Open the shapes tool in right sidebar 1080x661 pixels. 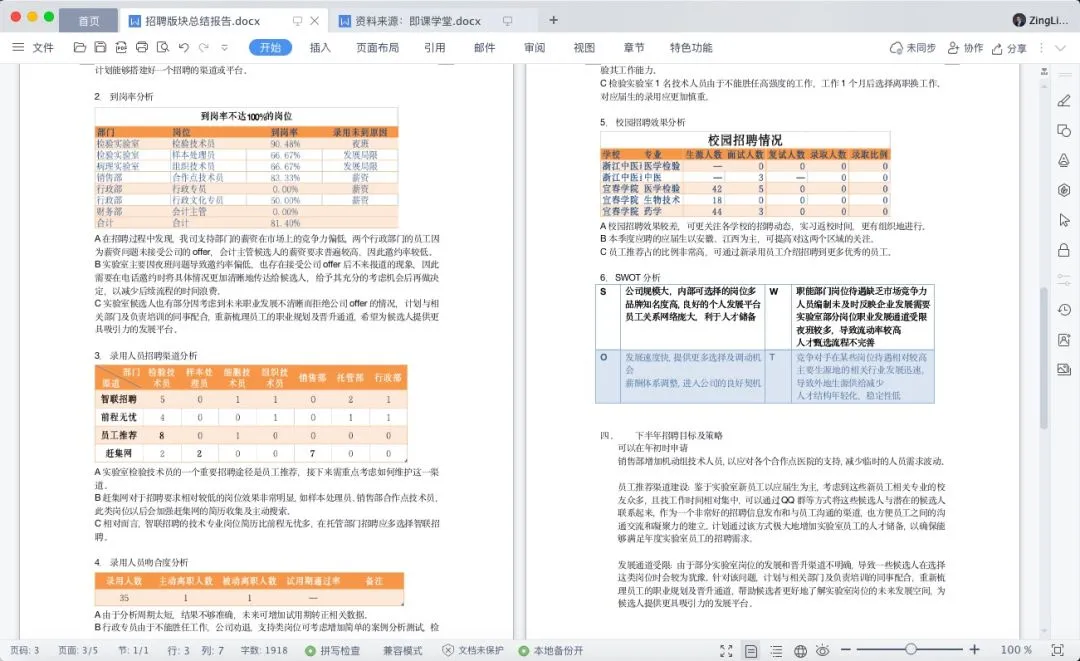pos(1064,130)
